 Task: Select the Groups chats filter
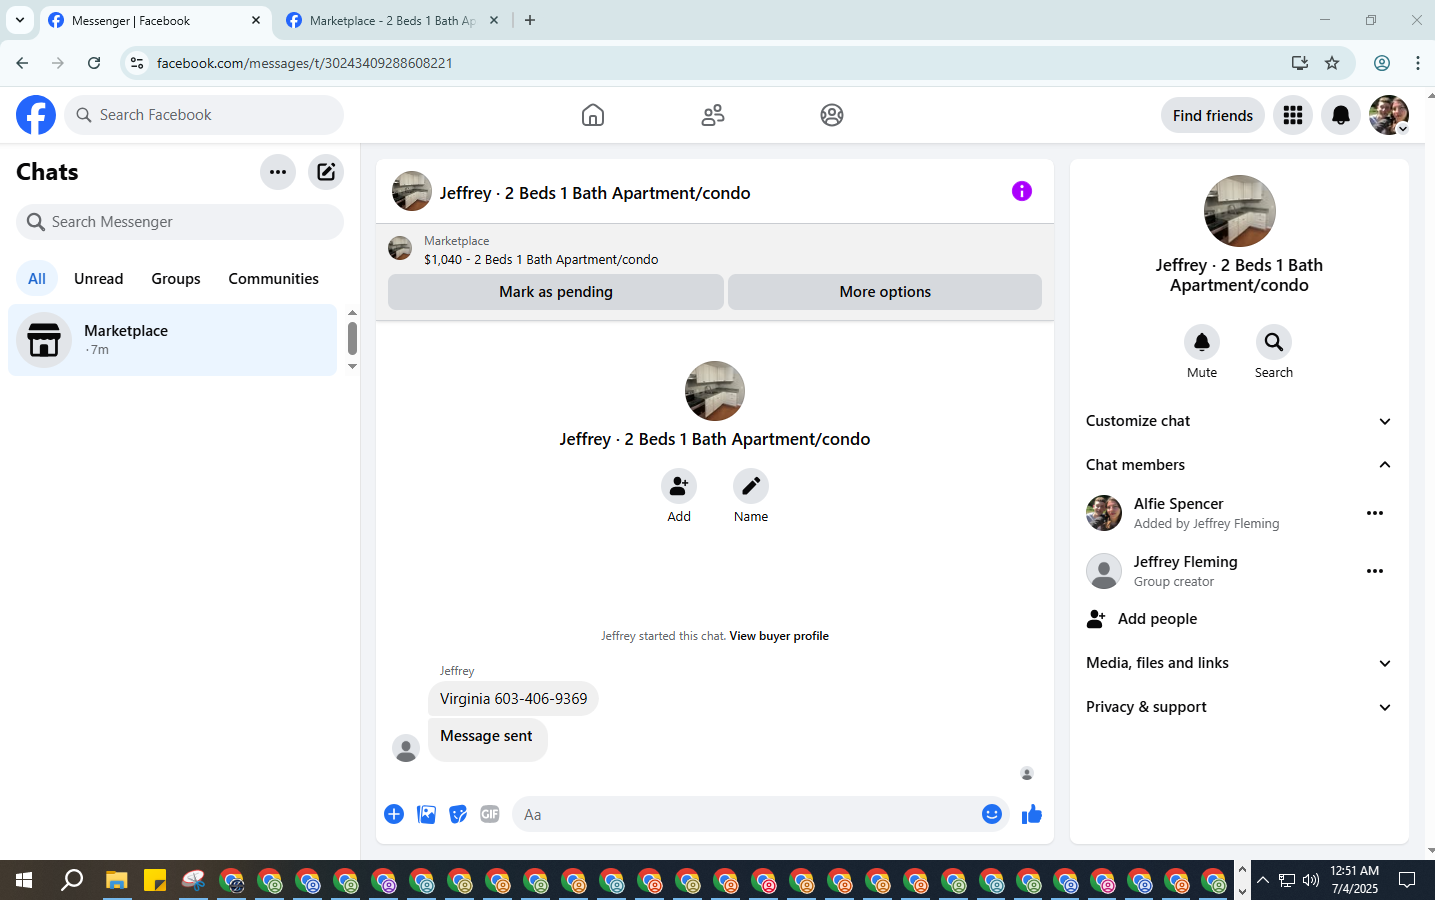click(176, 279)
